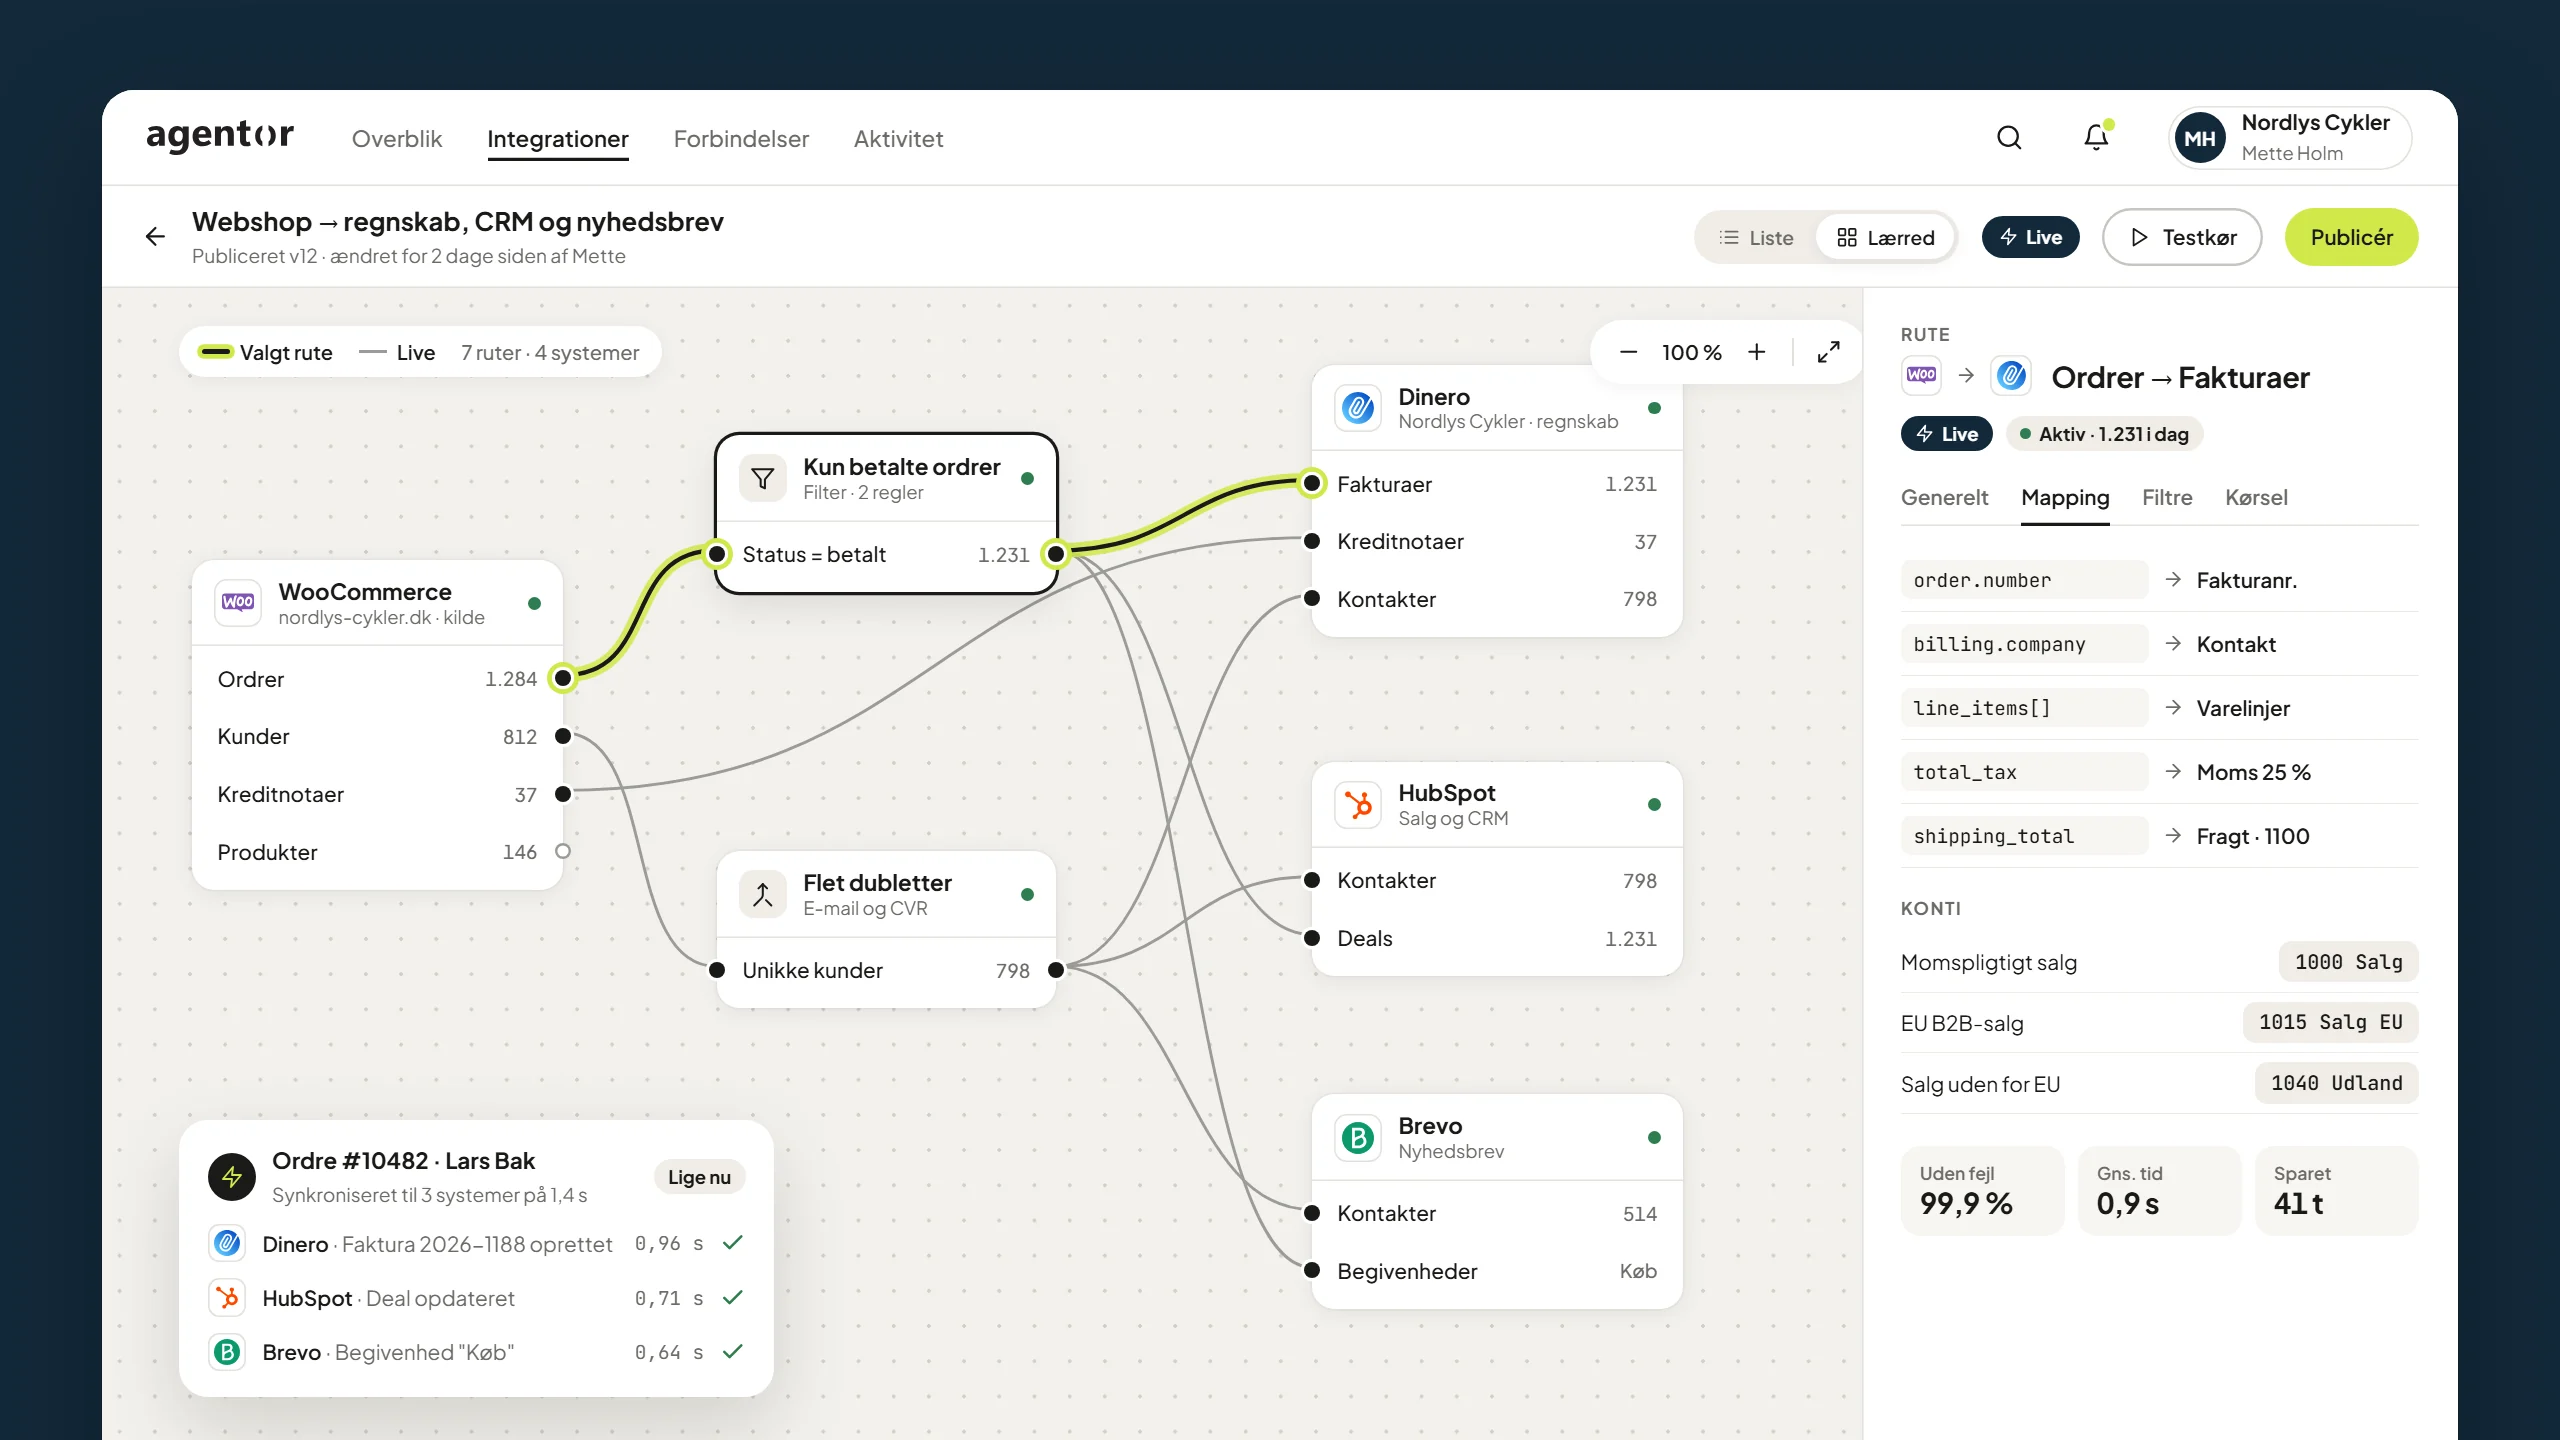Click the Lige nu badge
2560x1440 pixels.
click(x=699, y=1178)
